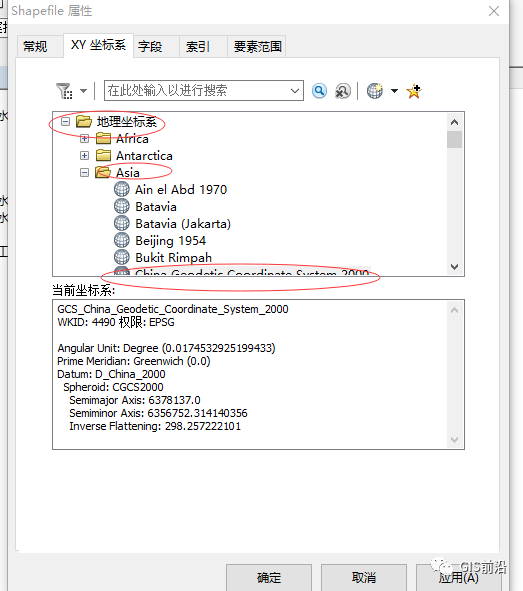Select Beijing 1954 coordinate system
Viewport: 523px width, 591px height.
coord(170,240)
